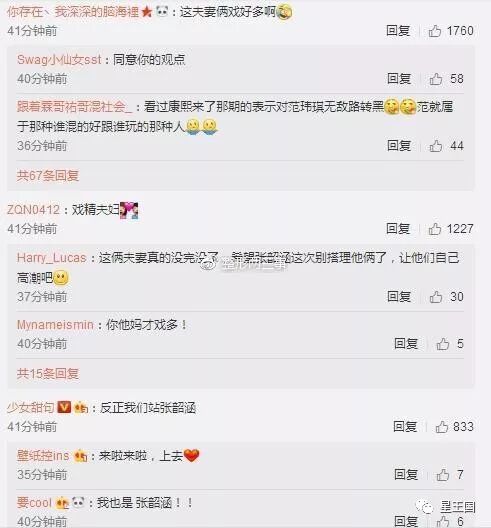Reply to 少女甜句's comment
Image resolution: width=491 pixels, height=528 pixels.
(405, 427)
